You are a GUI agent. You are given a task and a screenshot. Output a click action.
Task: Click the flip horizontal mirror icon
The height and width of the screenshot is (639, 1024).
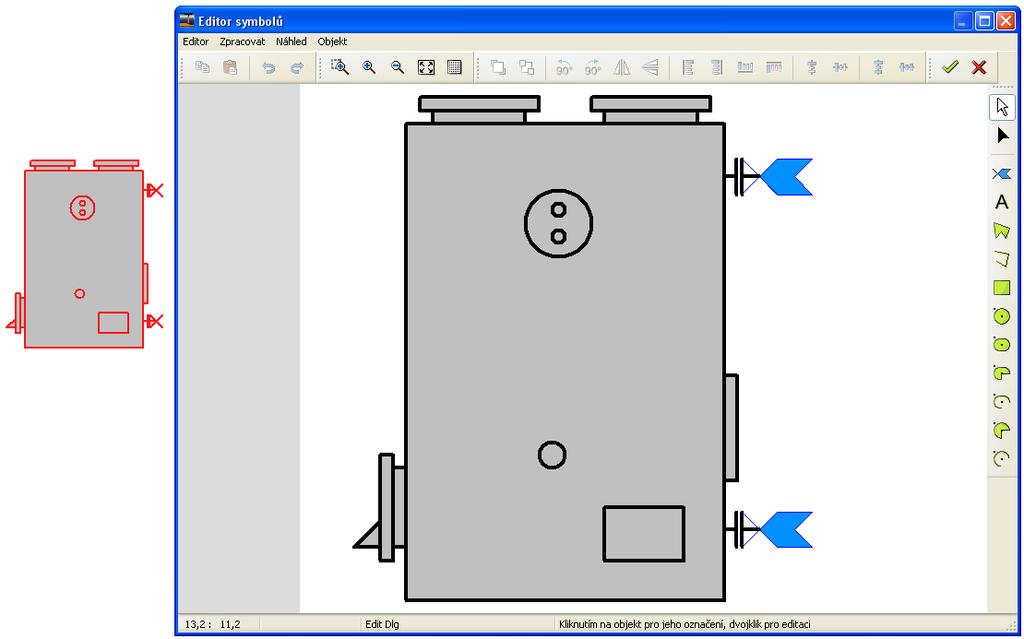click(x=622, y=67)
